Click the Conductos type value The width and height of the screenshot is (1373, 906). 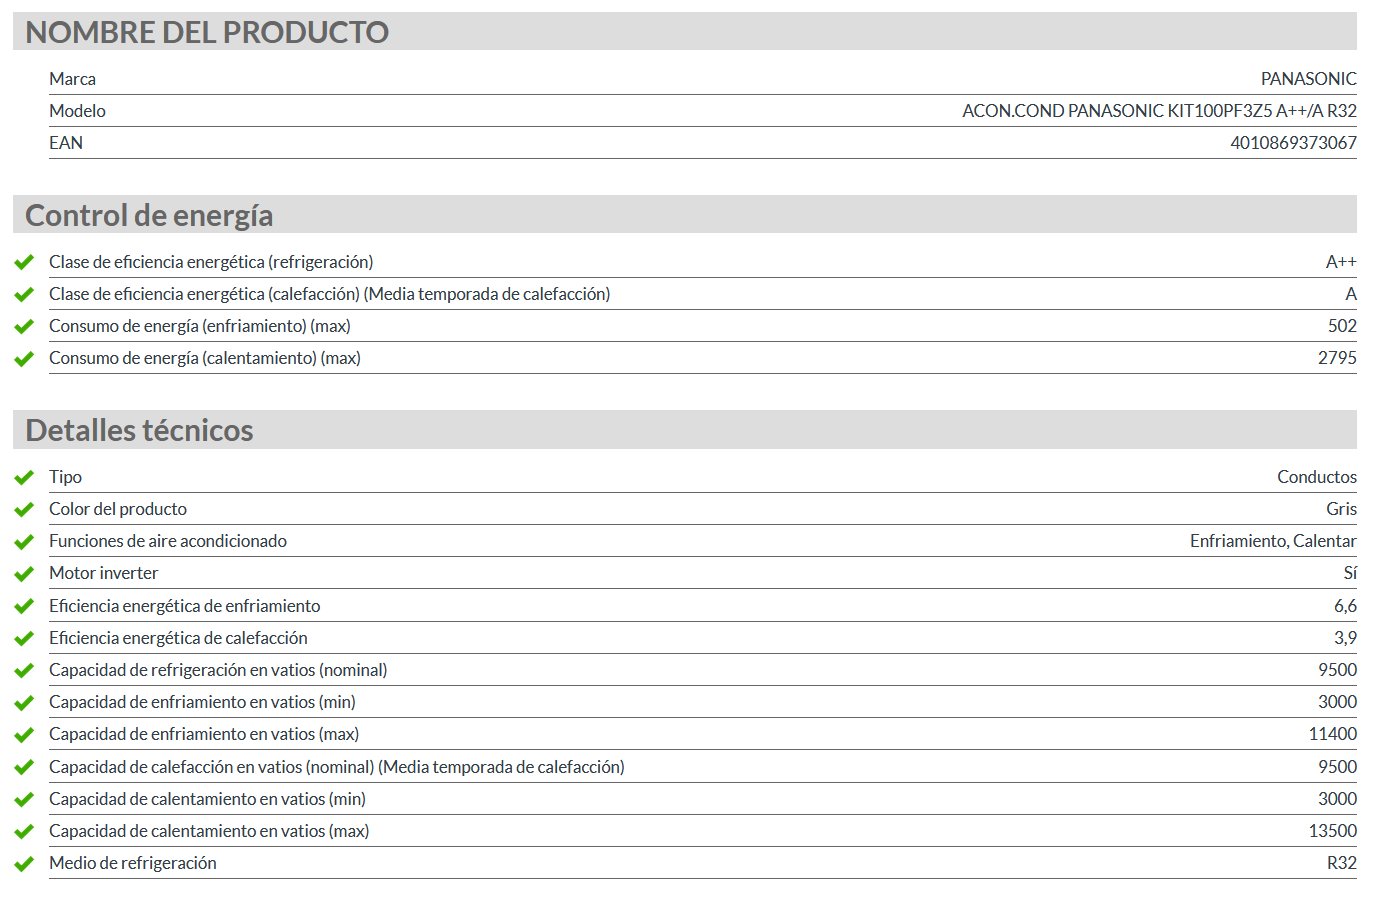1317,477
